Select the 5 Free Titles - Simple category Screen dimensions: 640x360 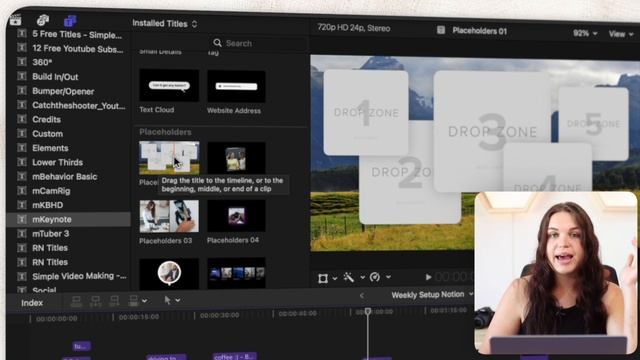[77, 35]
